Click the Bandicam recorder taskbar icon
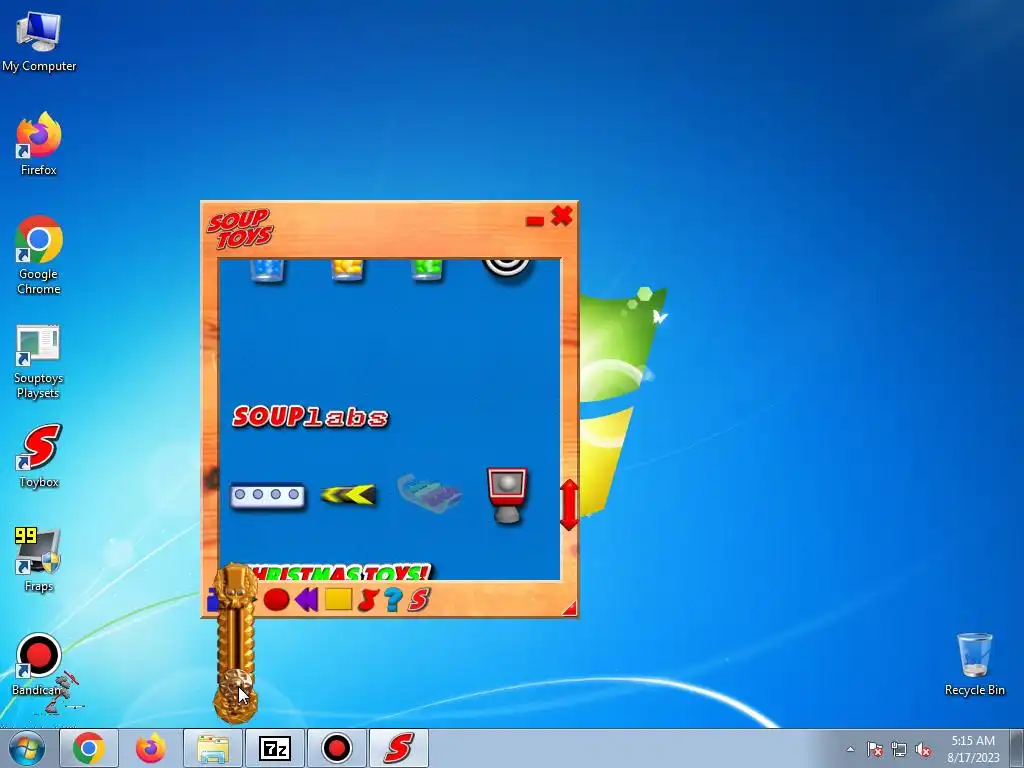The width and height of the screenshot is (1024, 768). 336,748
